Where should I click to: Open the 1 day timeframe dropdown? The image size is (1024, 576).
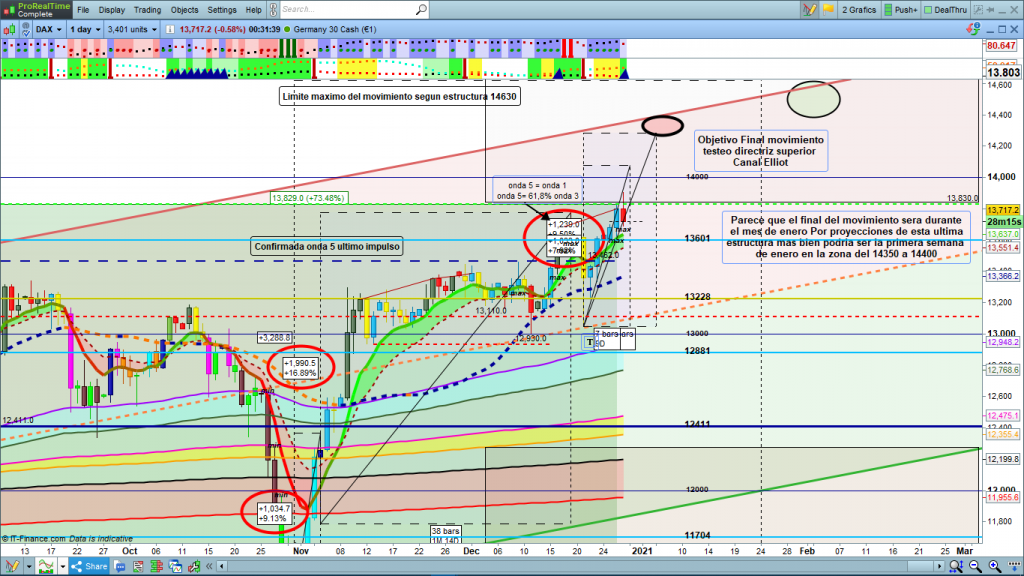[86, 28]
